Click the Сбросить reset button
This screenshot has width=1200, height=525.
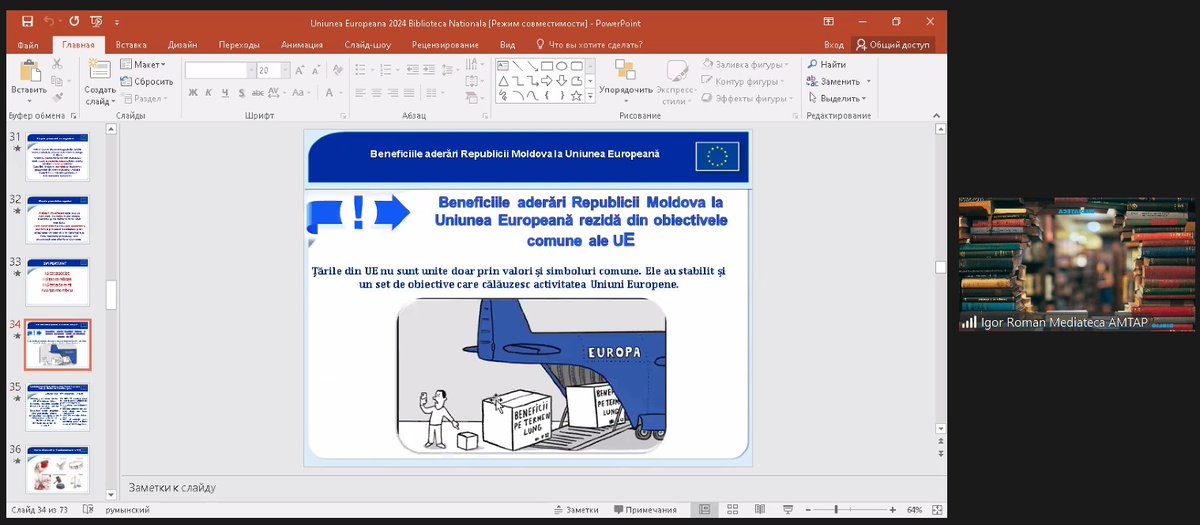pos(147,81)
